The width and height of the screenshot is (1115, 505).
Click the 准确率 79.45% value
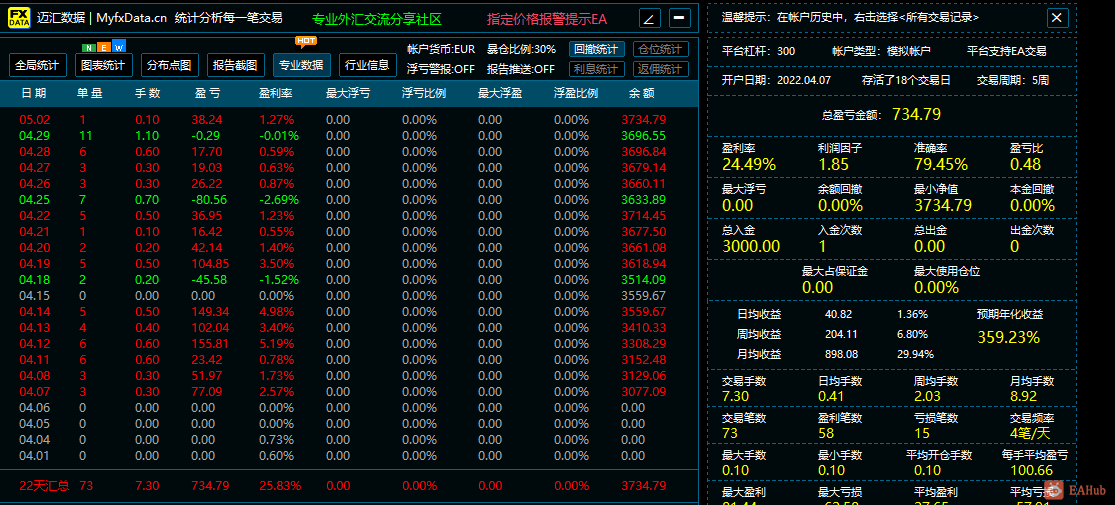pyautogui.click(x=941, y=164)
